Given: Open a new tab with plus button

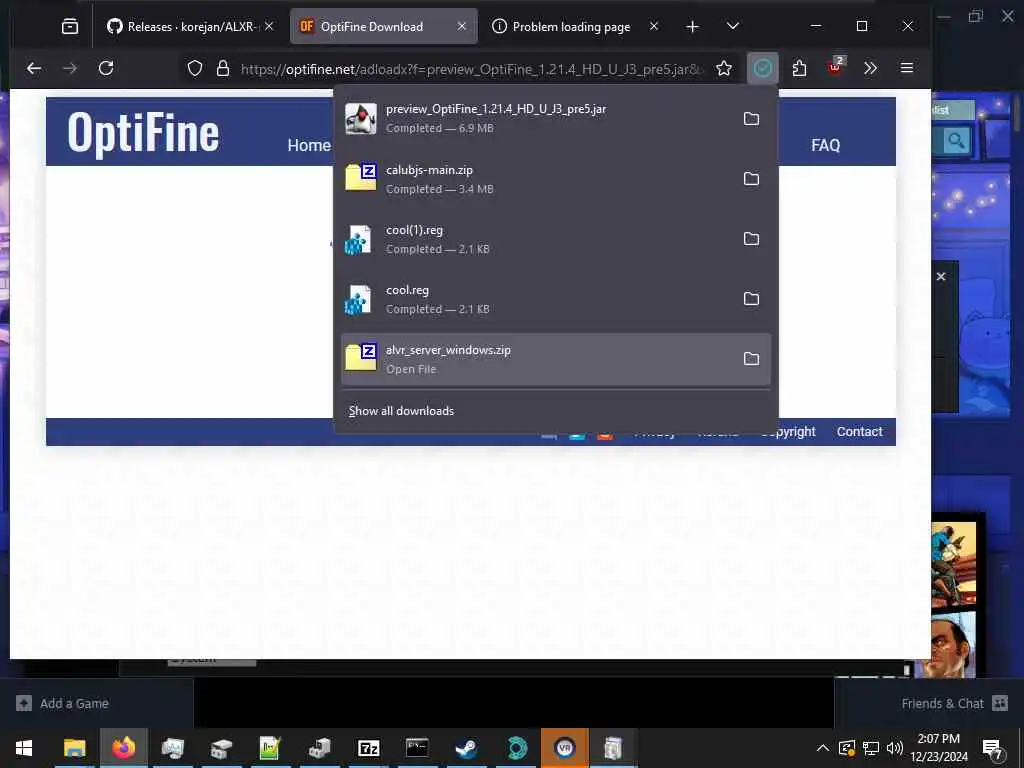Looking at the screenshot, I should coord(693,26).
